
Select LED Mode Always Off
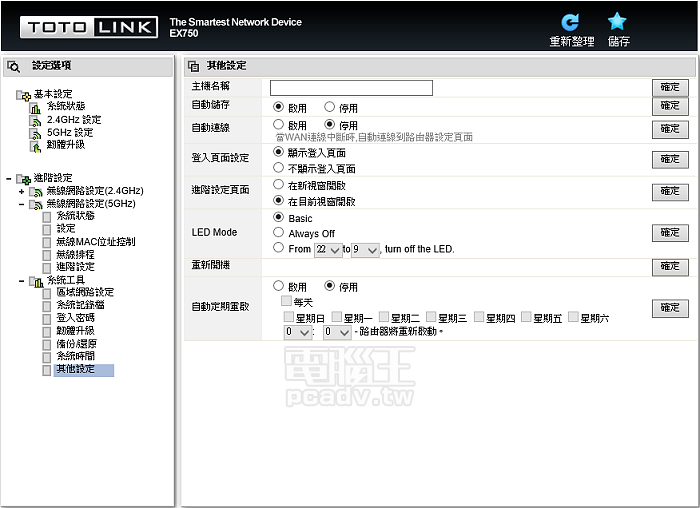coord(278,233)
